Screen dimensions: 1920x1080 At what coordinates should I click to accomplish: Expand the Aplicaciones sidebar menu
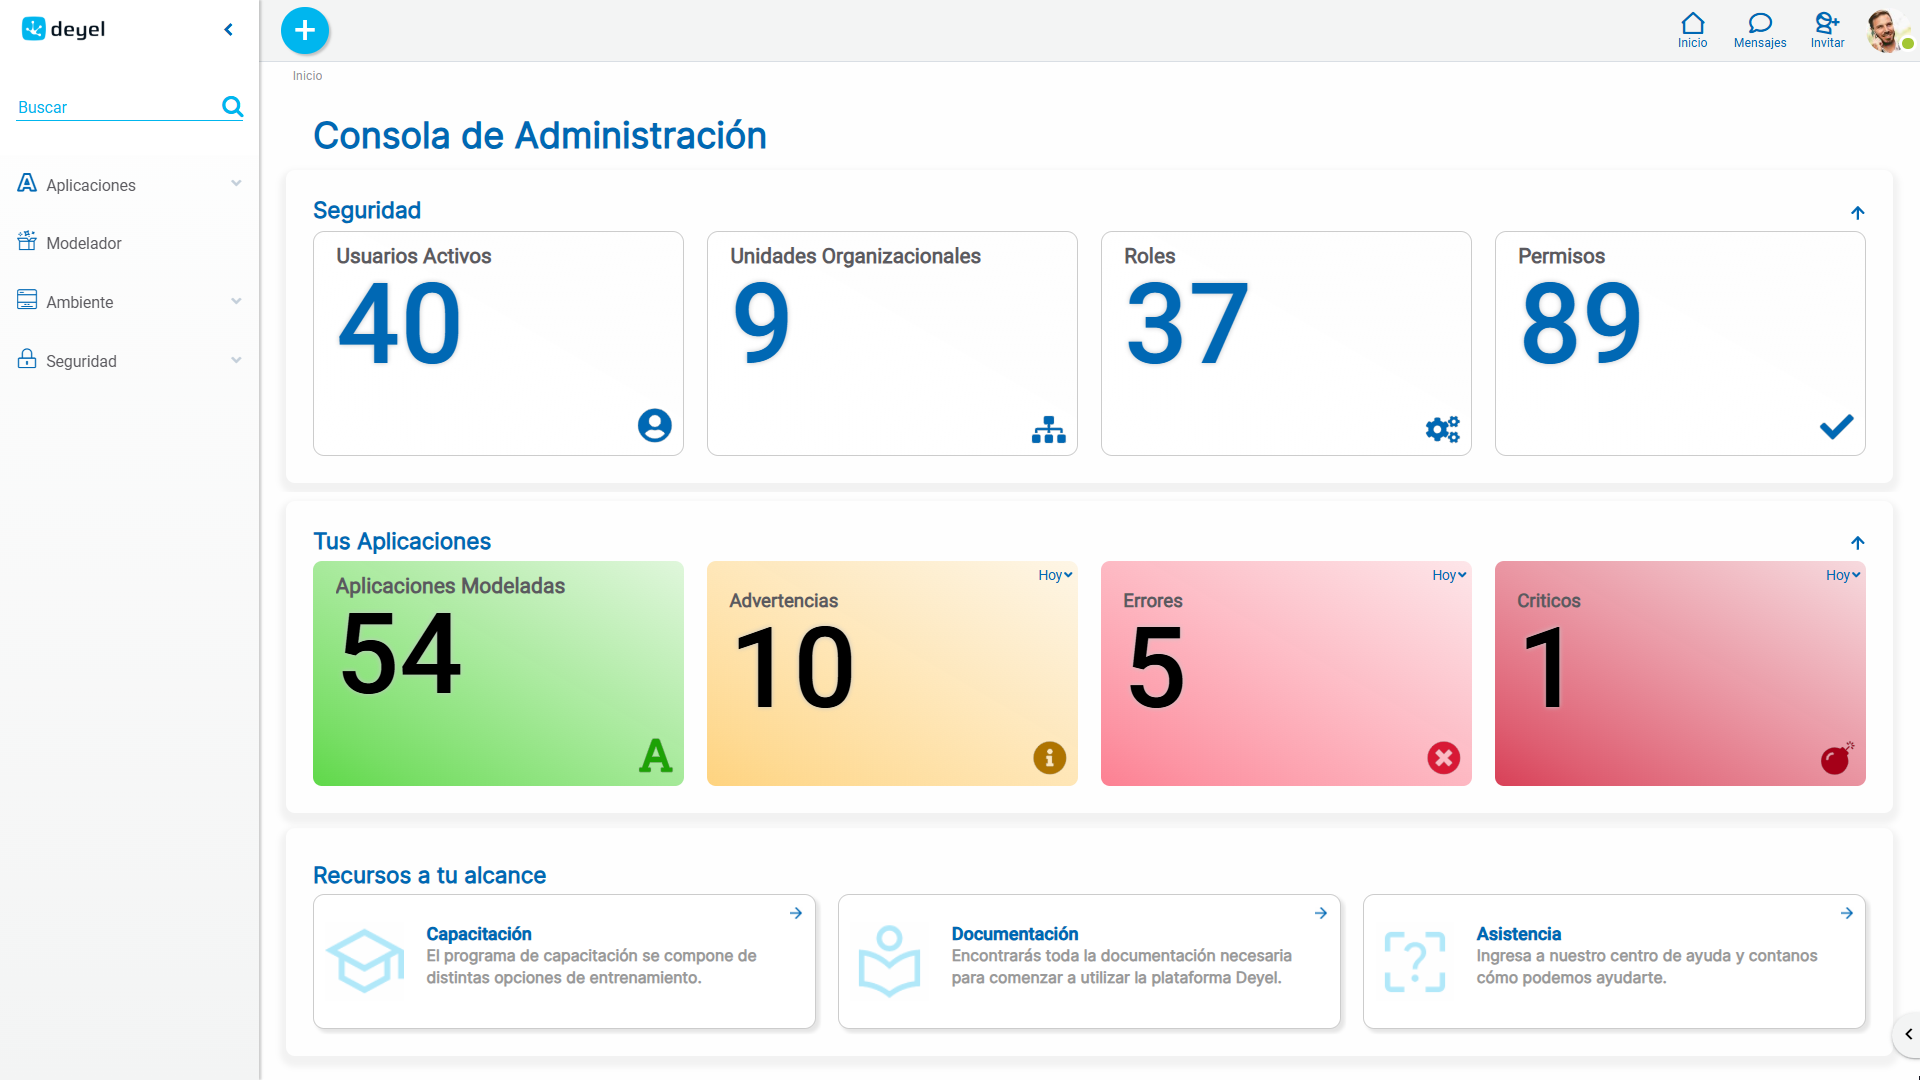click(x=130, y=185)
